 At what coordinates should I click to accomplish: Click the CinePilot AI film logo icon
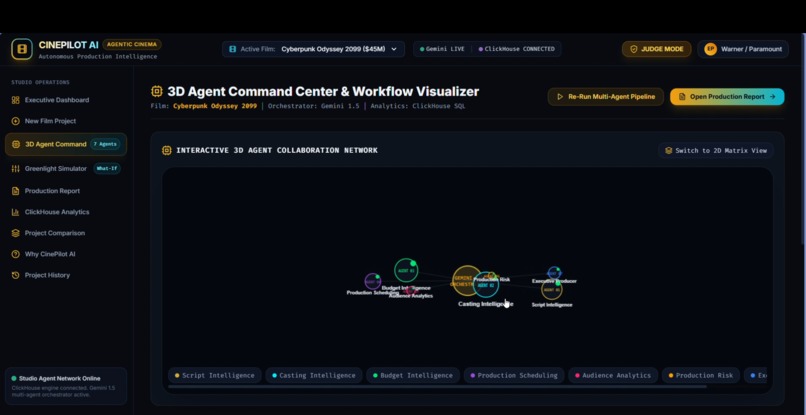click(22, 49)
